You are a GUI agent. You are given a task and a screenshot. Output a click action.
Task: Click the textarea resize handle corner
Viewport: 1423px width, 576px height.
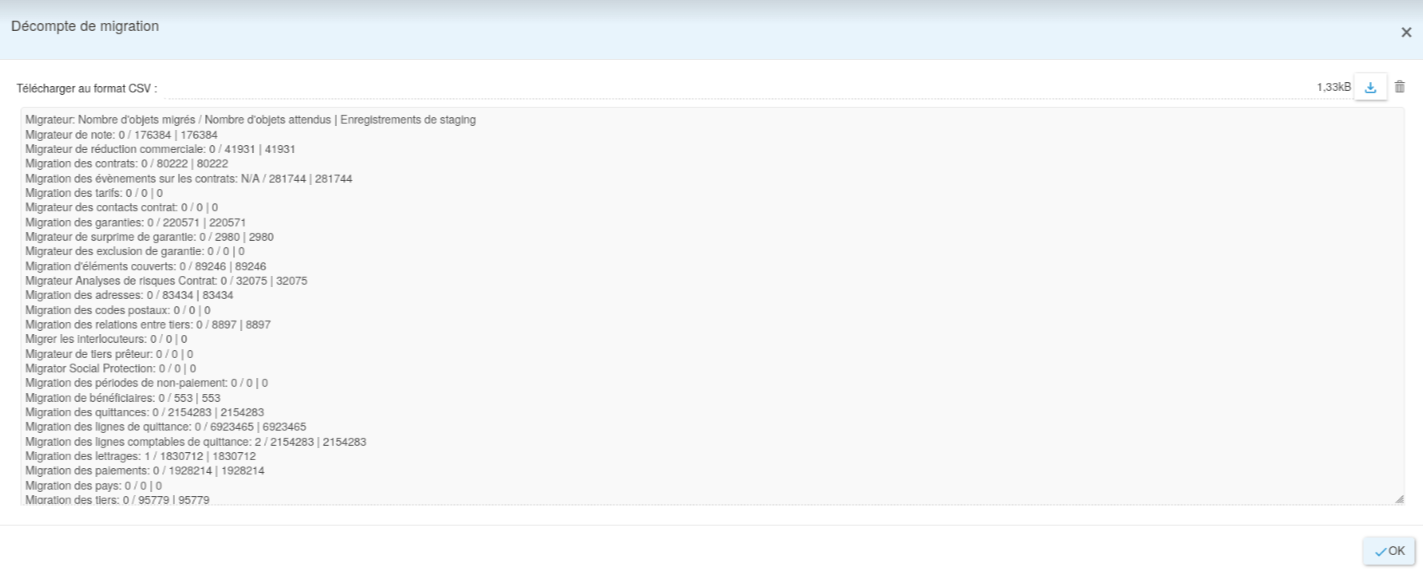click(1398, 498)
